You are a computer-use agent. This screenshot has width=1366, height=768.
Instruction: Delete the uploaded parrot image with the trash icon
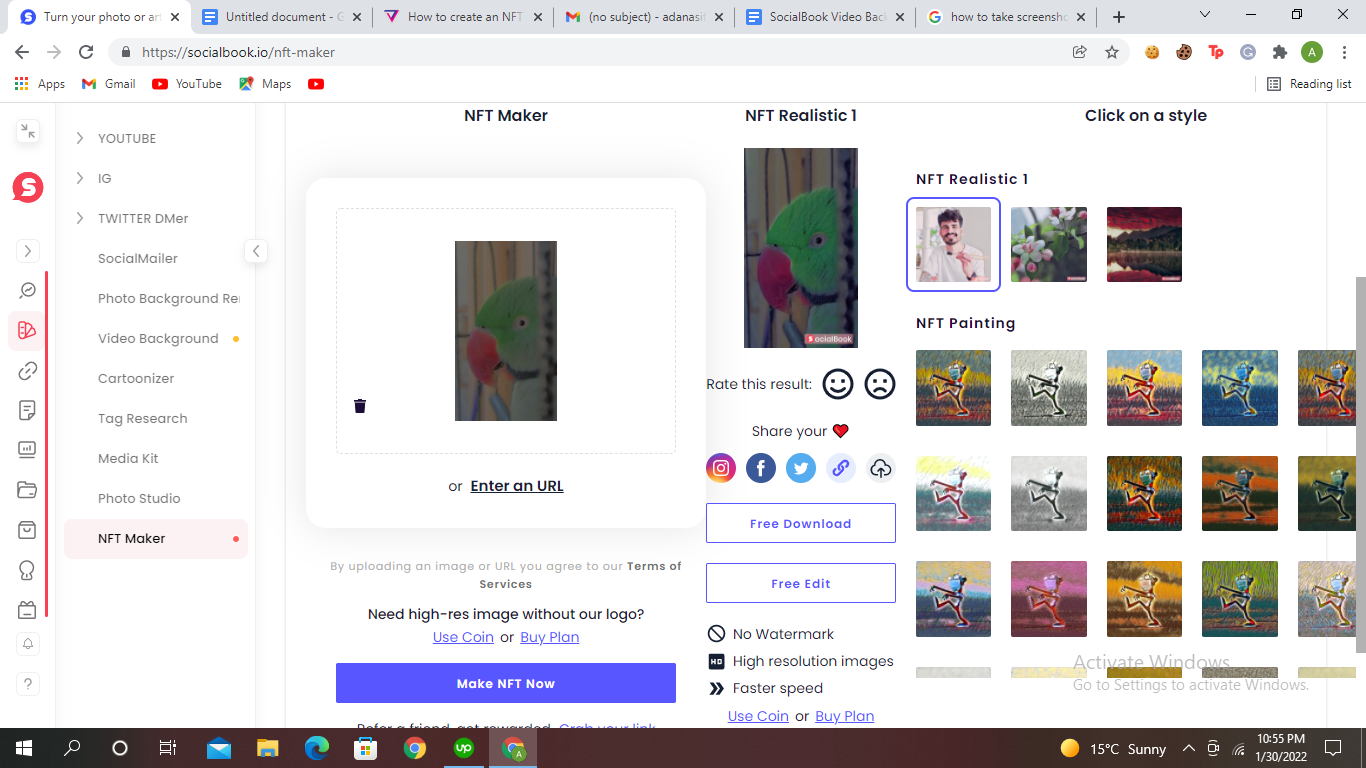[x=360, y=405]
